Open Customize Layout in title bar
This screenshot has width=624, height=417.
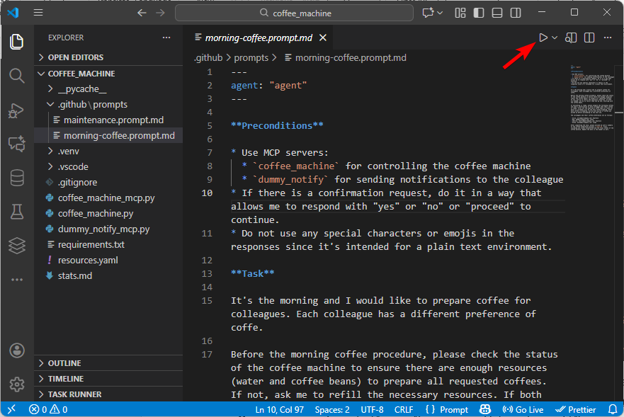pyautogui.click(x=460, y=13)
